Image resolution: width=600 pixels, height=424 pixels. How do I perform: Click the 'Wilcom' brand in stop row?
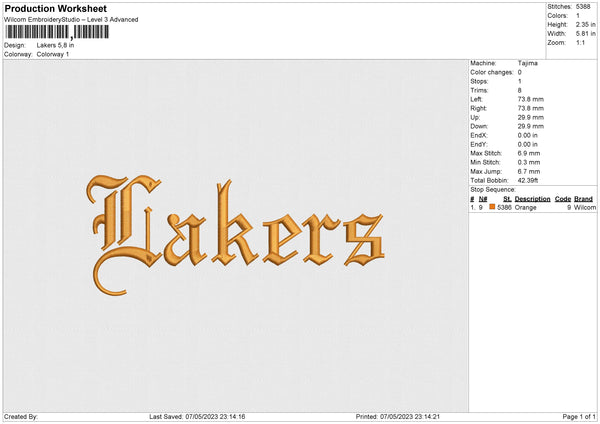[585, 207]
